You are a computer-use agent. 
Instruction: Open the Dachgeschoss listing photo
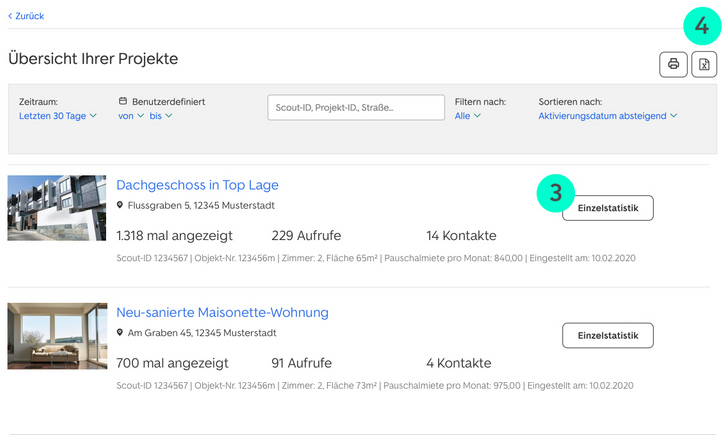56,208
